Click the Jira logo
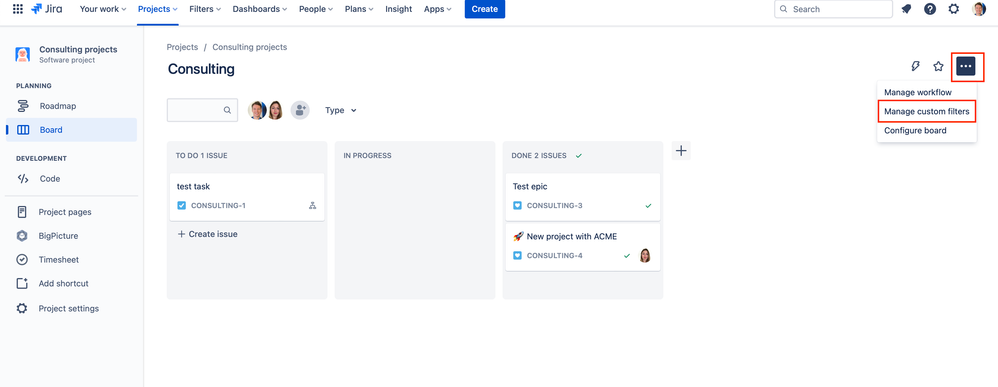998x387 pixels. (46, 9)
